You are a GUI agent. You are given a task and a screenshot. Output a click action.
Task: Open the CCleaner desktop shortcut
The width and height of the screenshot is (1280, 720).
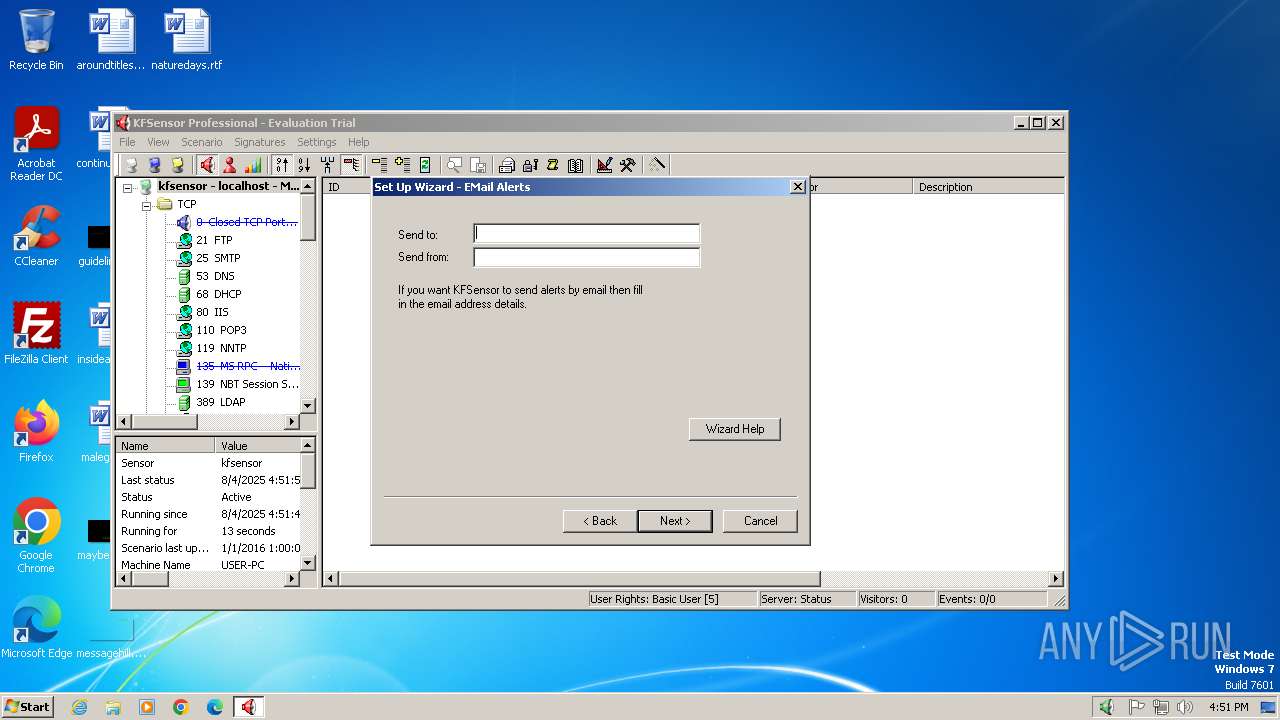[36, 236]
